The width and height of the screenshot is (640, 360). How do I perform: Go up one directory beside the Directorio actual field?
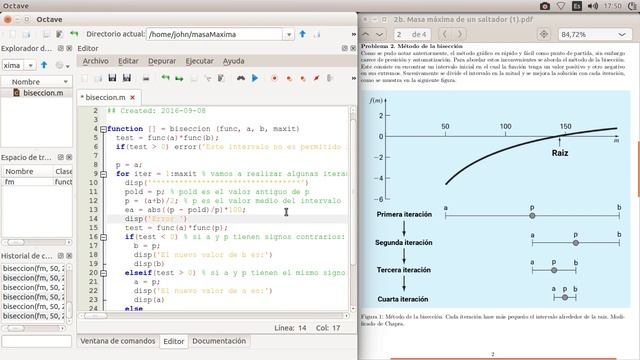[x=302, y=34]
